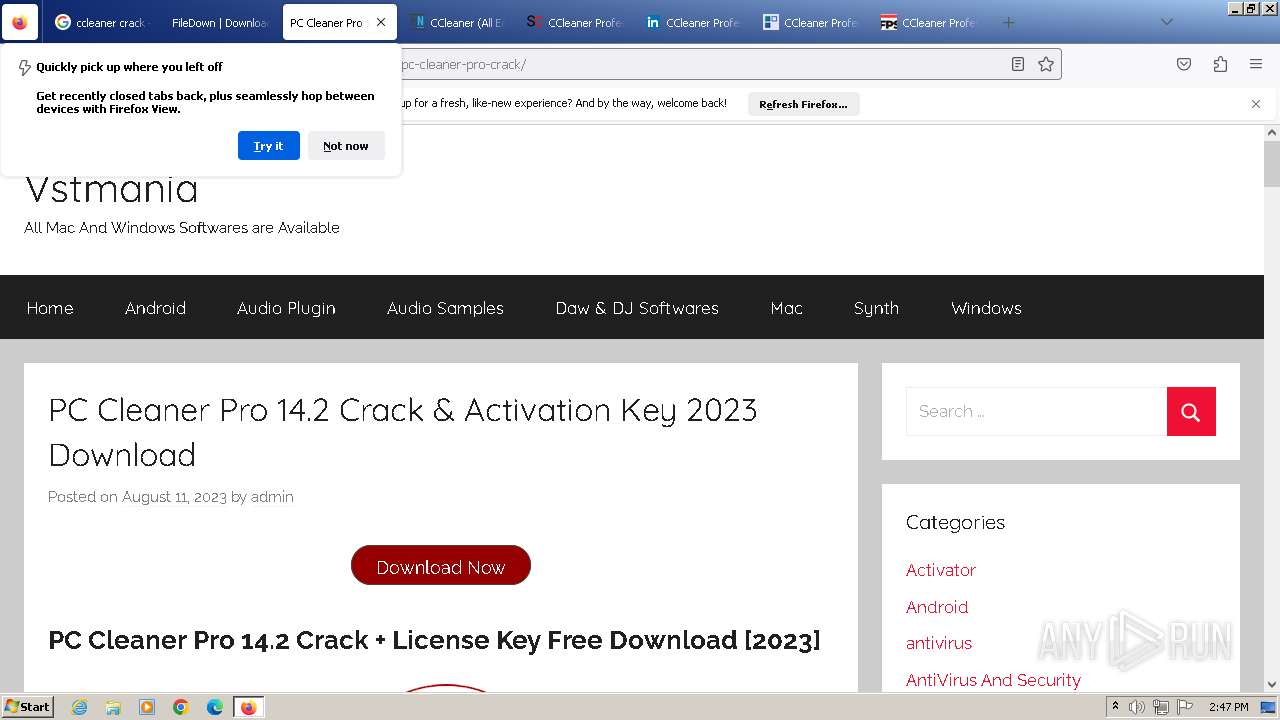Launch Internet Explorer from the taskbar

(80, 707)
